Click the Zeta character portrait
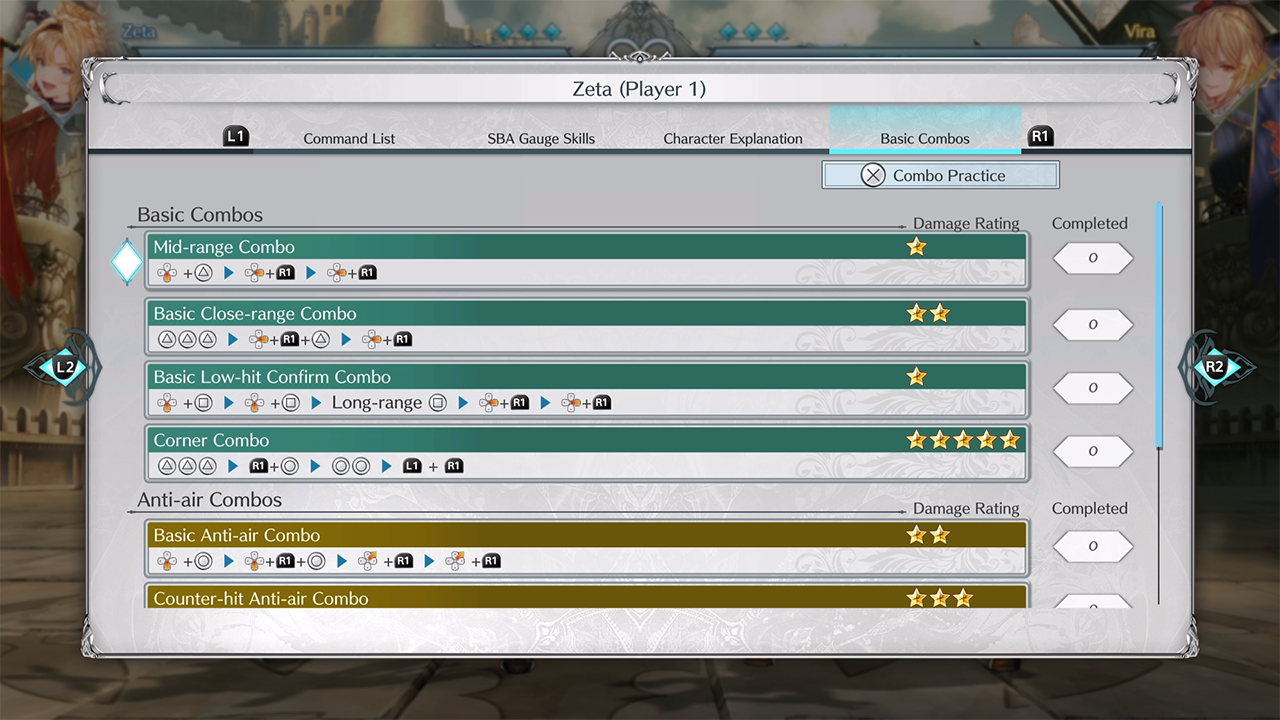Screen dimensions: 1280x720 pos(50,60)
